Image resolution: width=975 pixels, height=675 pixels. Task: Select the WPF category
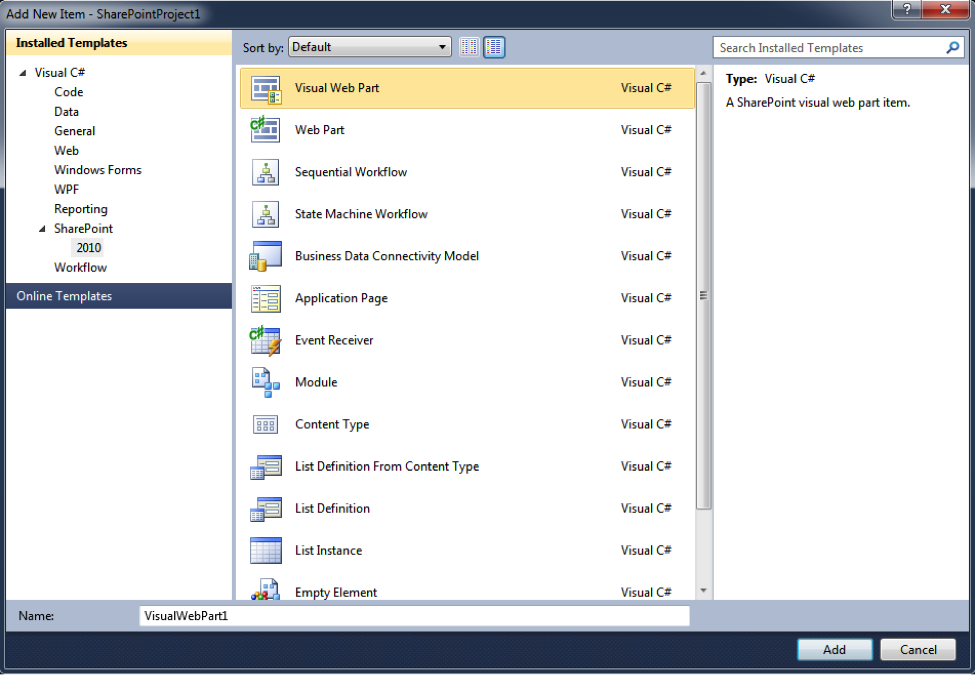coord(67,190)
